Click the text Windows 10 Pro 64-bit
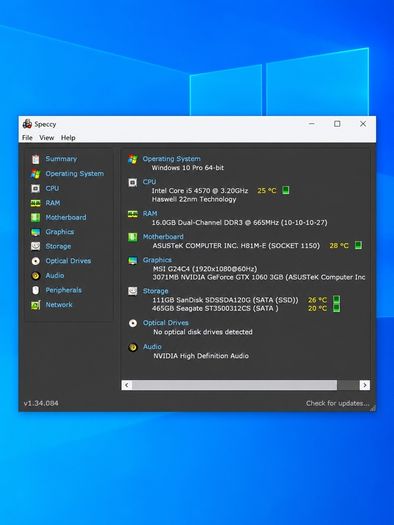The image size is (394, 525). coord(188,168)
